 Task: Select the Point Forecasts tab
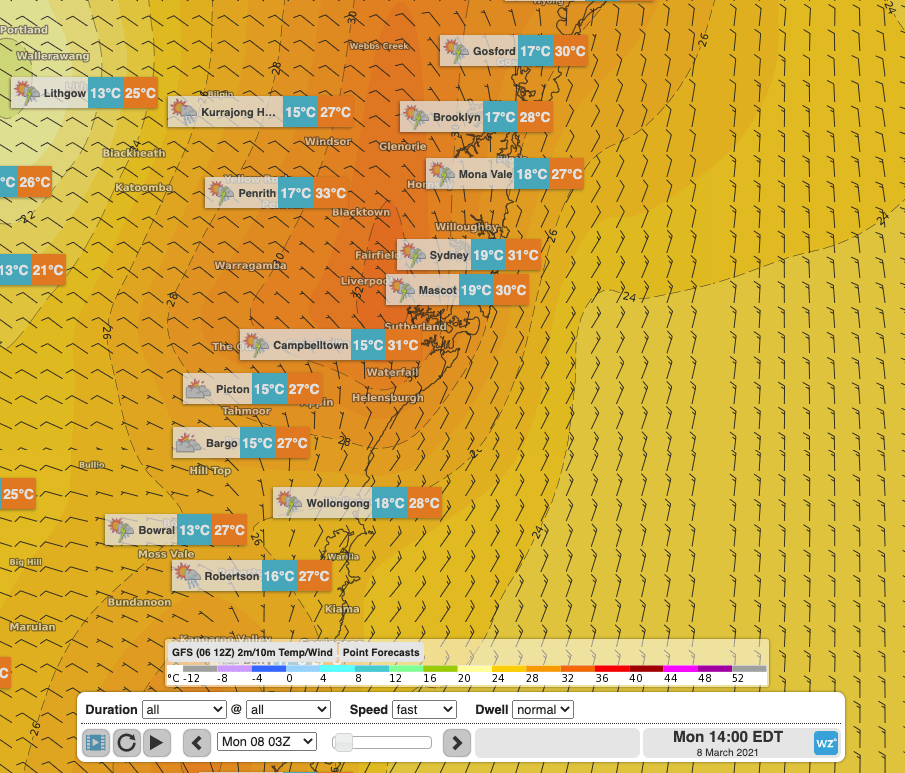point(381,652)
